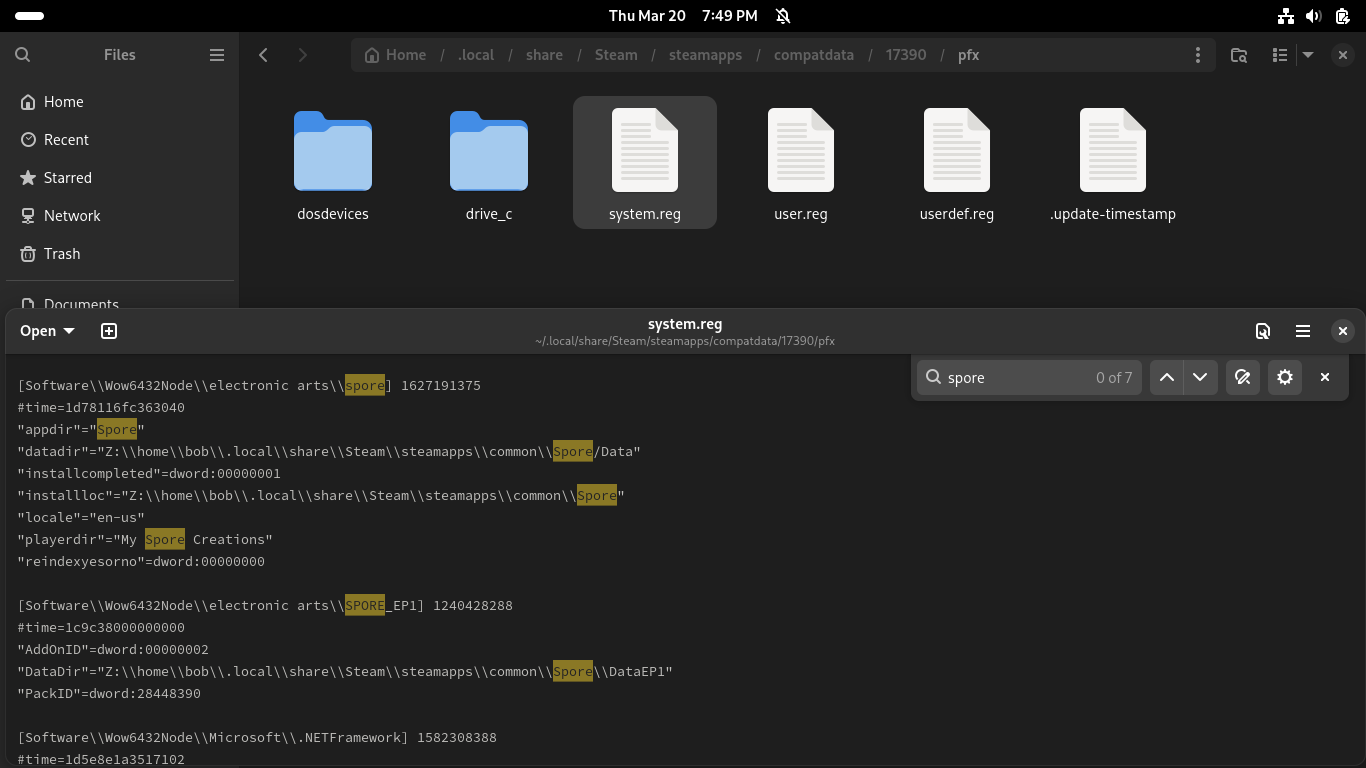Click the spore search input field
Viewport: 1366px width, 768px height.
click(x=1029, y=377)
